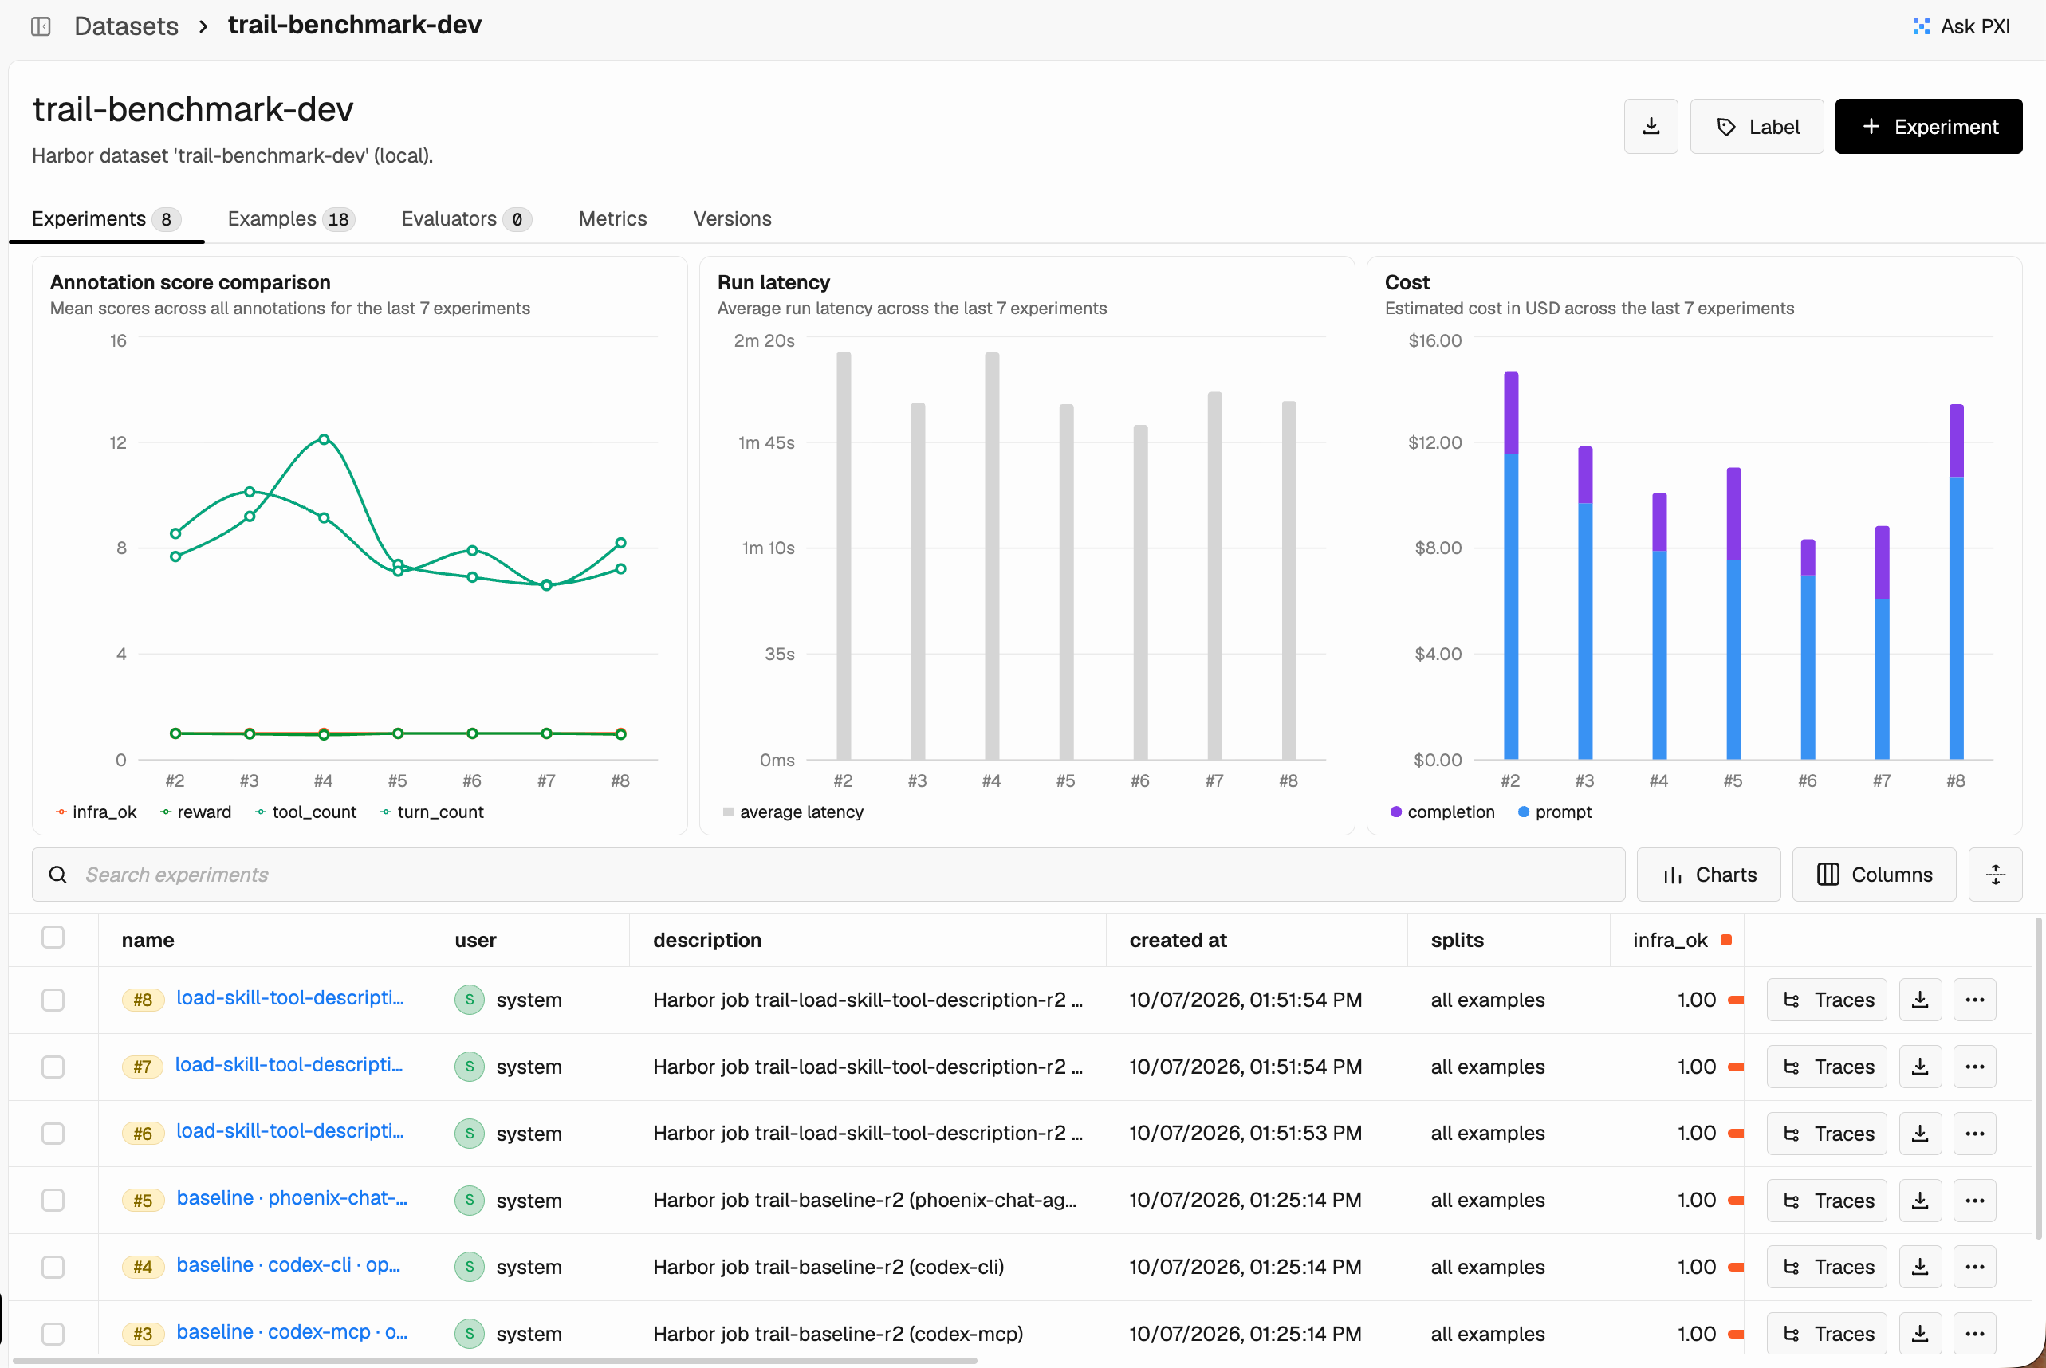Open more options for experiment #3
This screenshot has width=2046, height=1368.
pyautogui.click(x=1975, y=1333)
